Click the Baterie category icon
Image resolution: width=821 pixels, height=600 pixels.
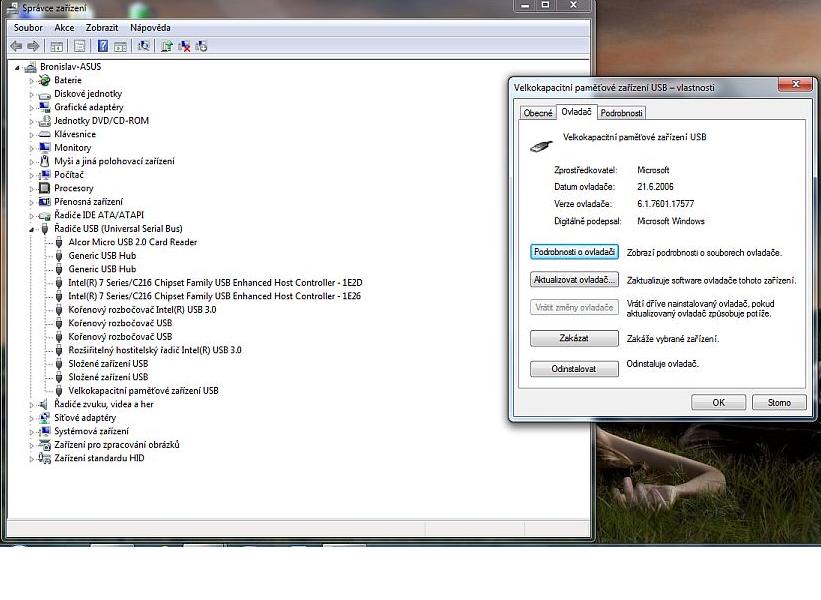tap(45, 80)
